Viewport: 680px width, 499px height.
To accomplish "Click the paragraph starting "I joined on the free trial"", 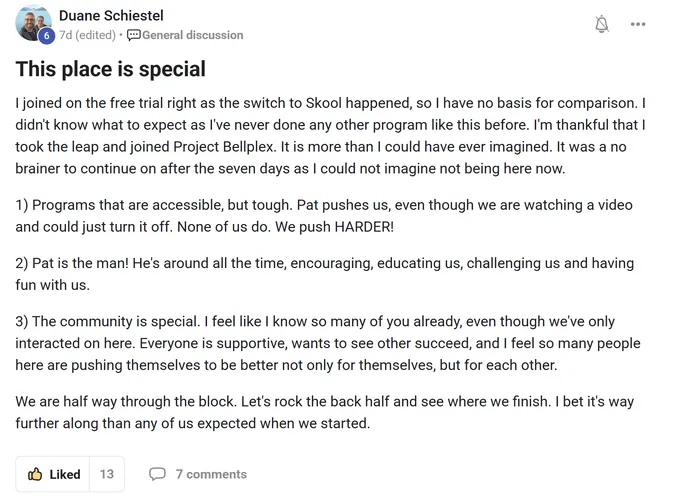I will click(330, 136).
